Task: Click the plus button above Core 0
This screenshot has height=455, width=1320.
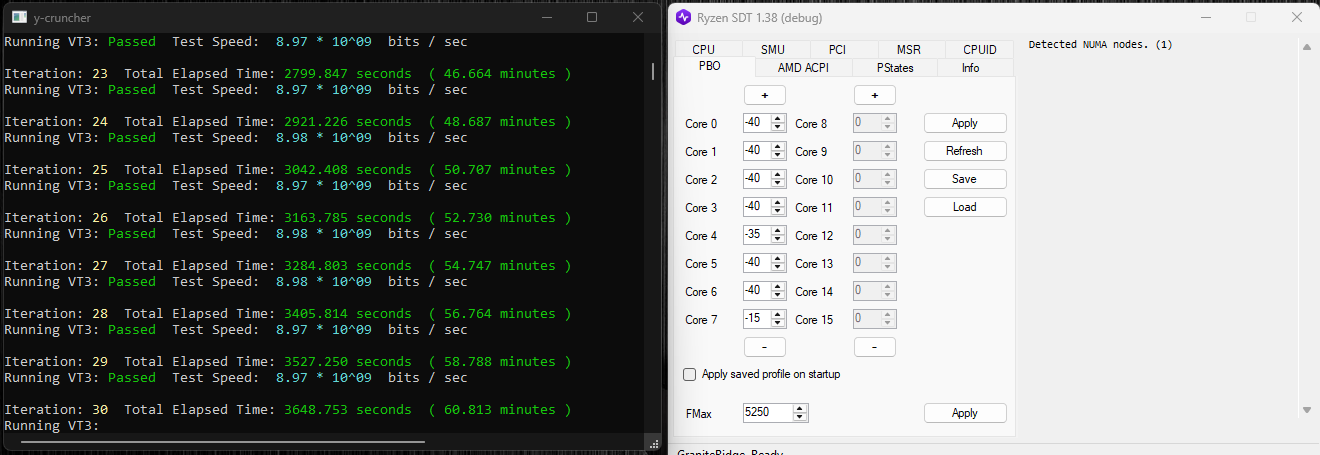Action: click(x=764, y=95)
